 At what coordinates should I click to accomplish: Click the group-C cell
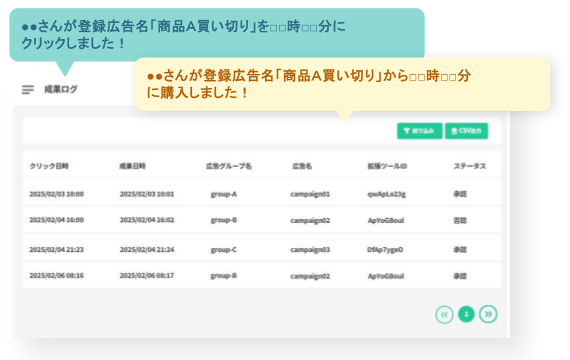coord(224,250)
